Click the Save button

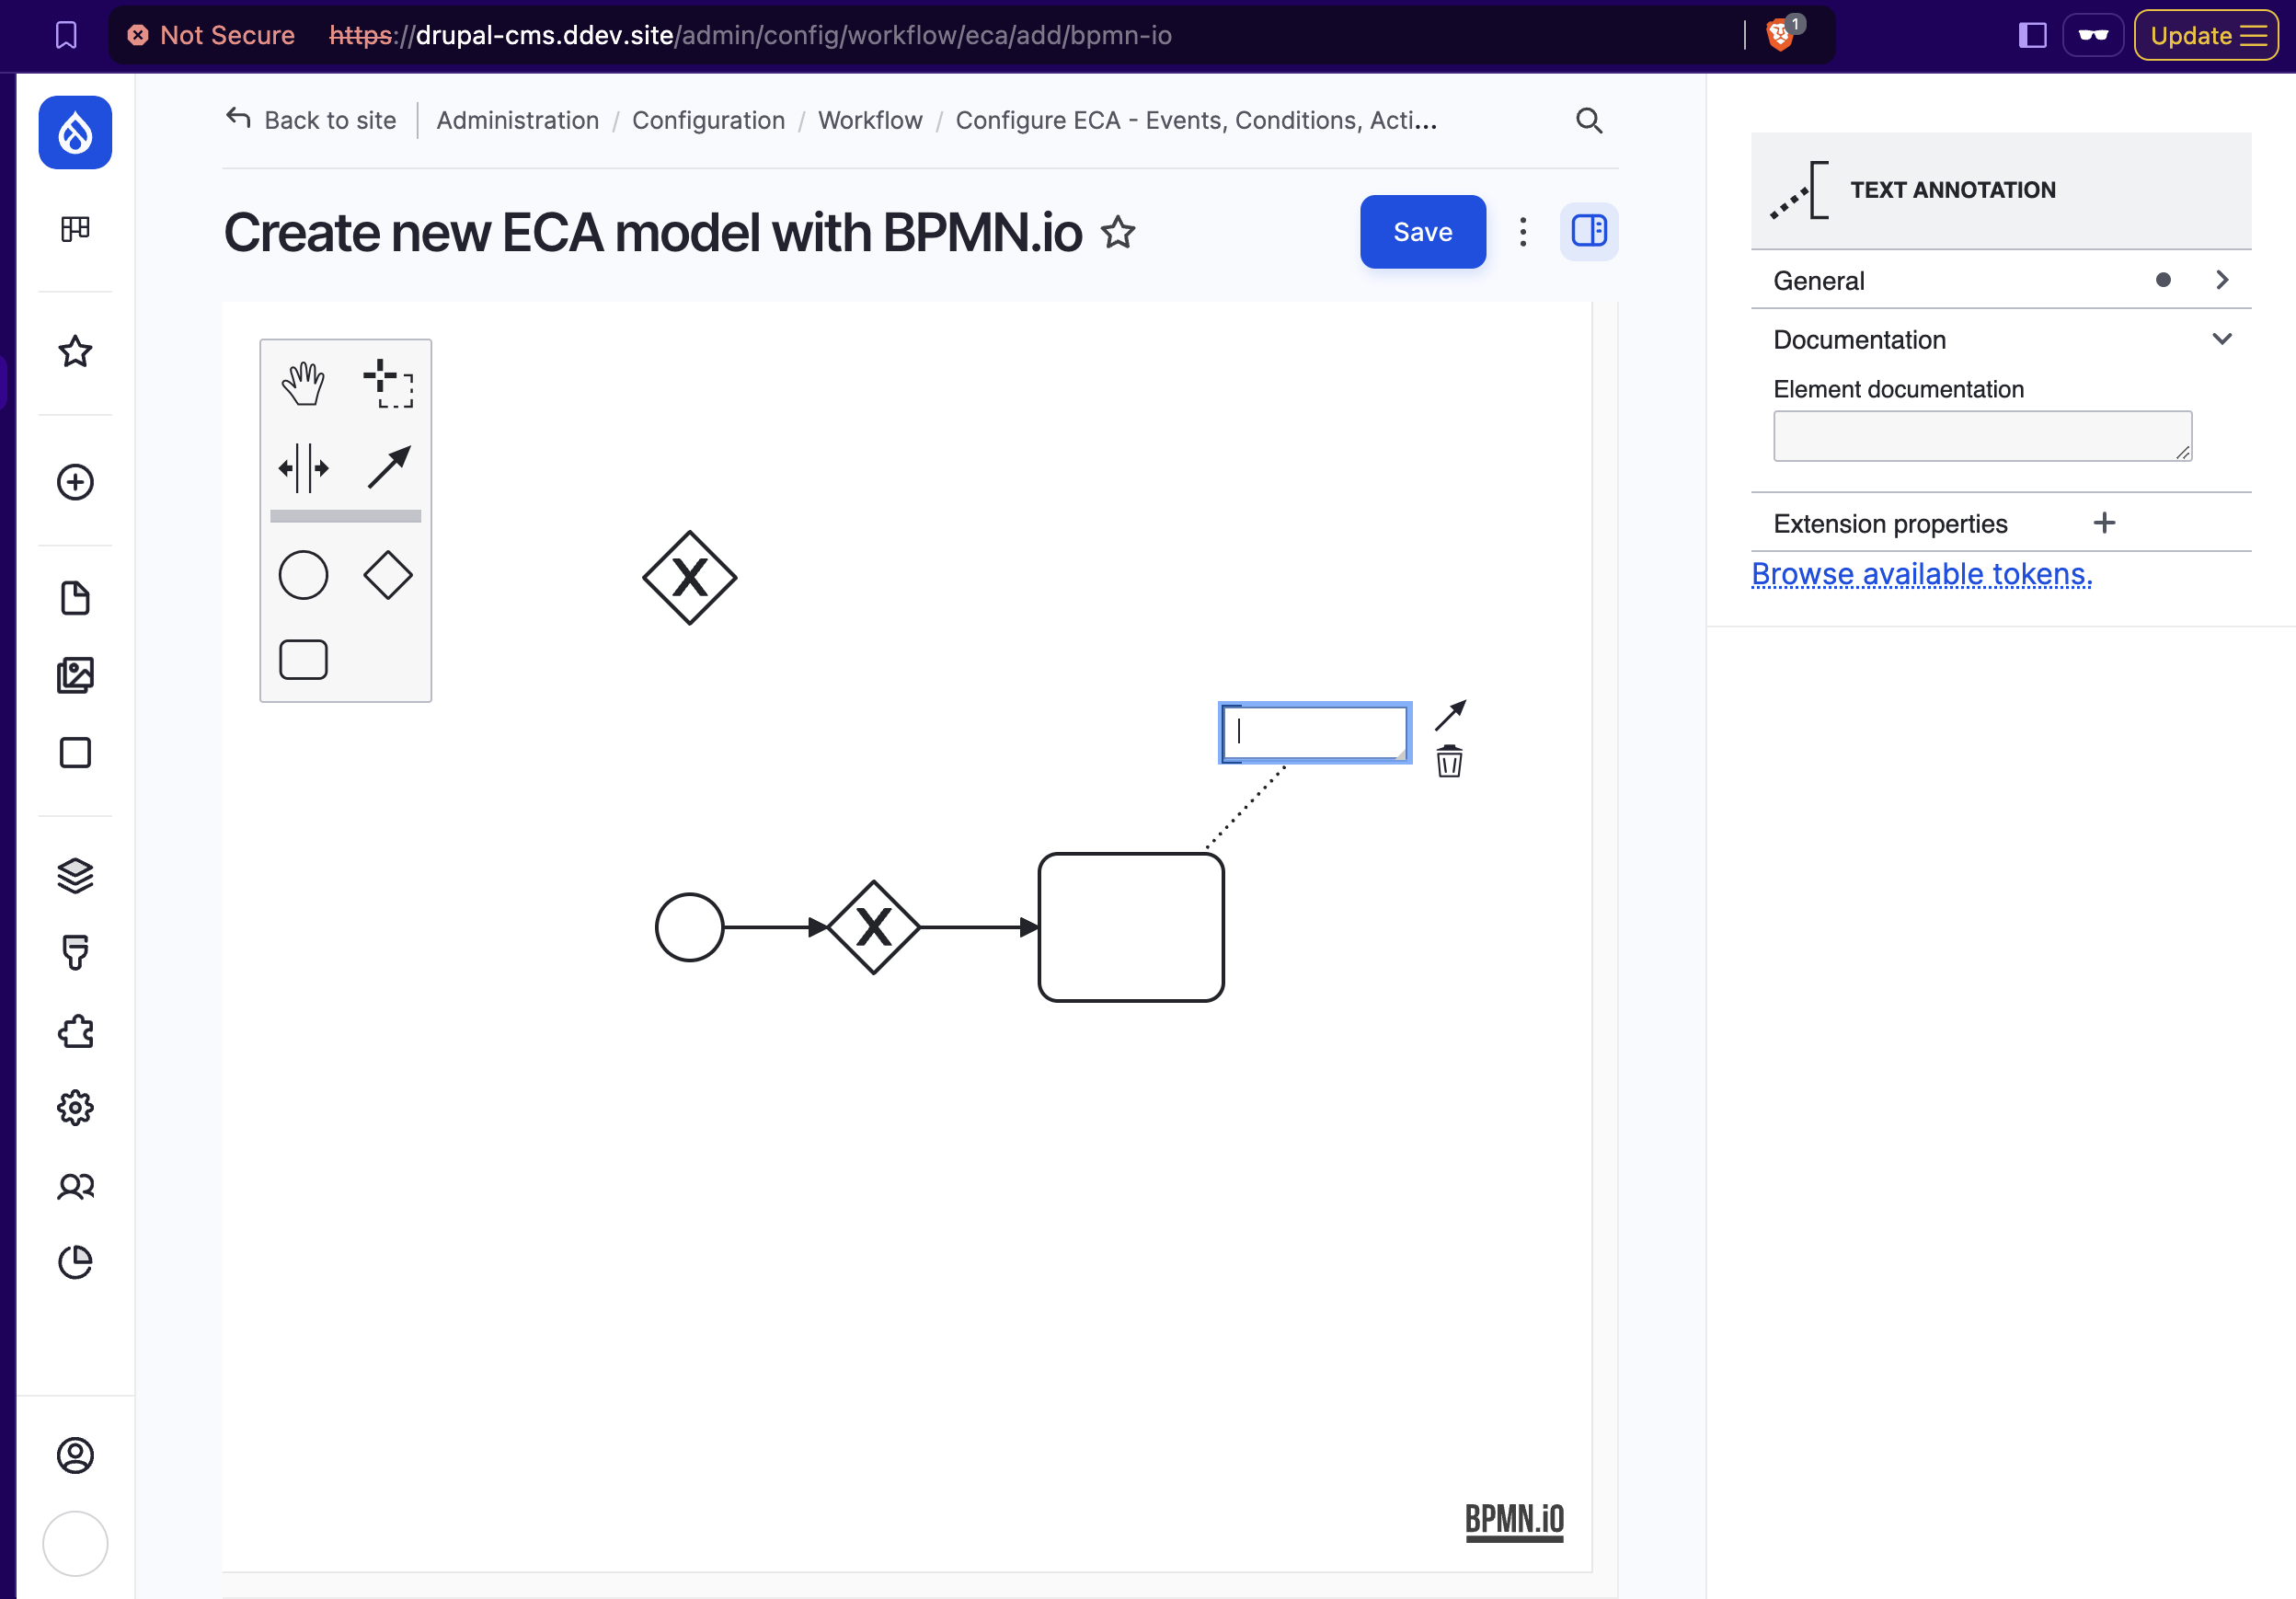pyautogui.click(x=1422, y=229)
